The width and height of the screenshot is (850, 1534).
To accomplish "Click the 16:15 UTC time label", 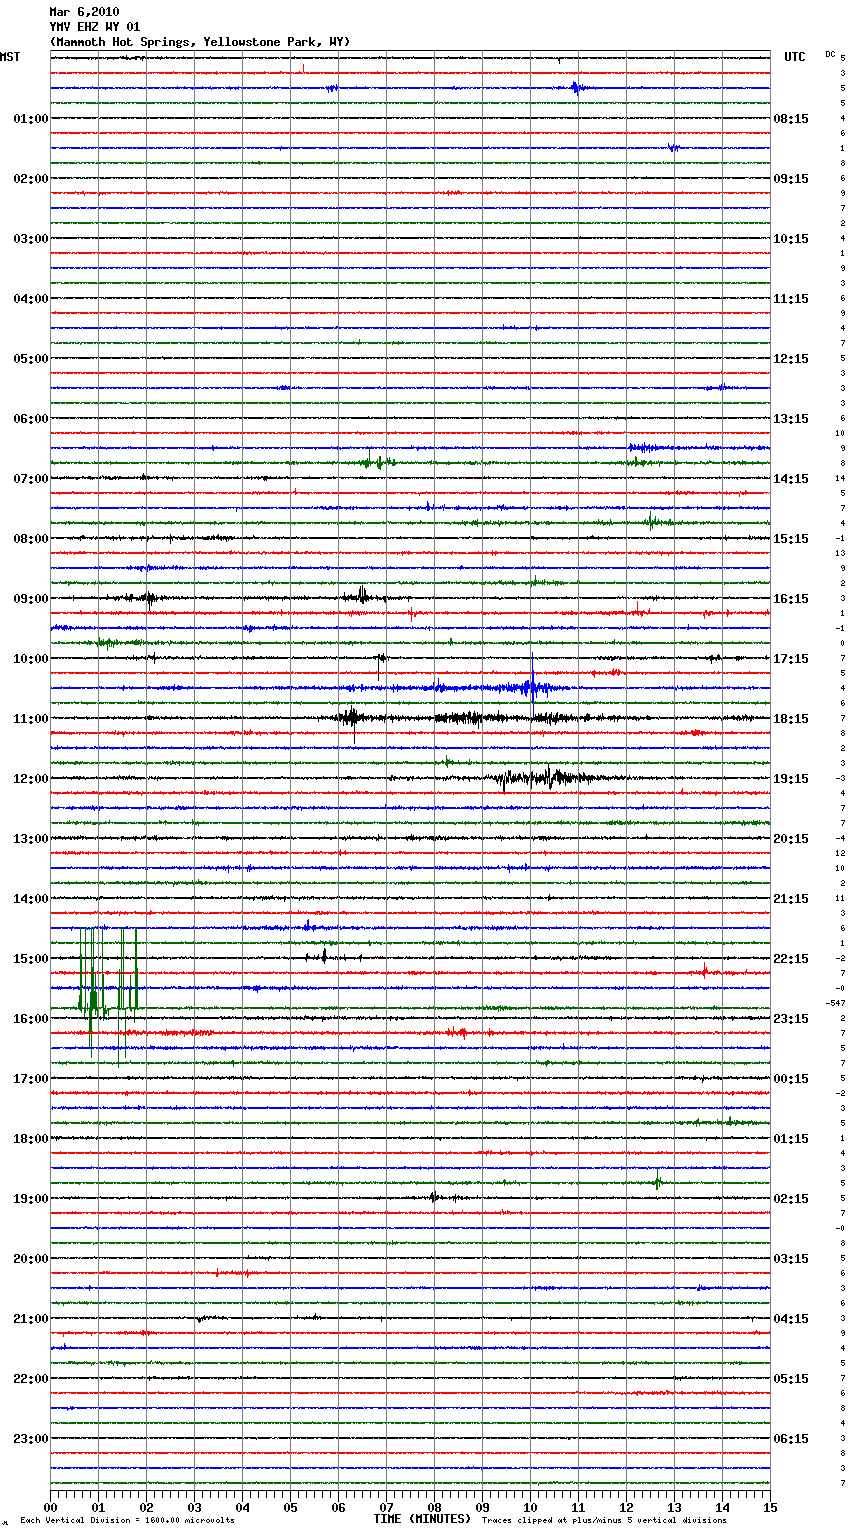I will 791,599.
